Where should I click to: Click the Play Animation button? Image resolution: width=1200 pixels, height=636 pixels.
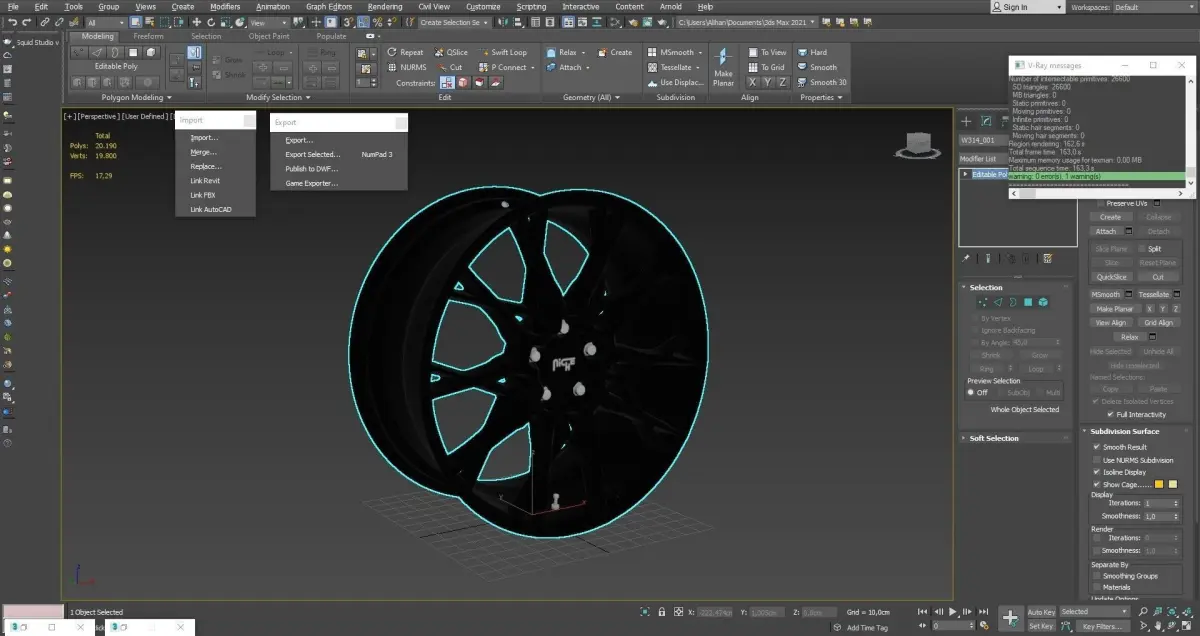point(953,611)
